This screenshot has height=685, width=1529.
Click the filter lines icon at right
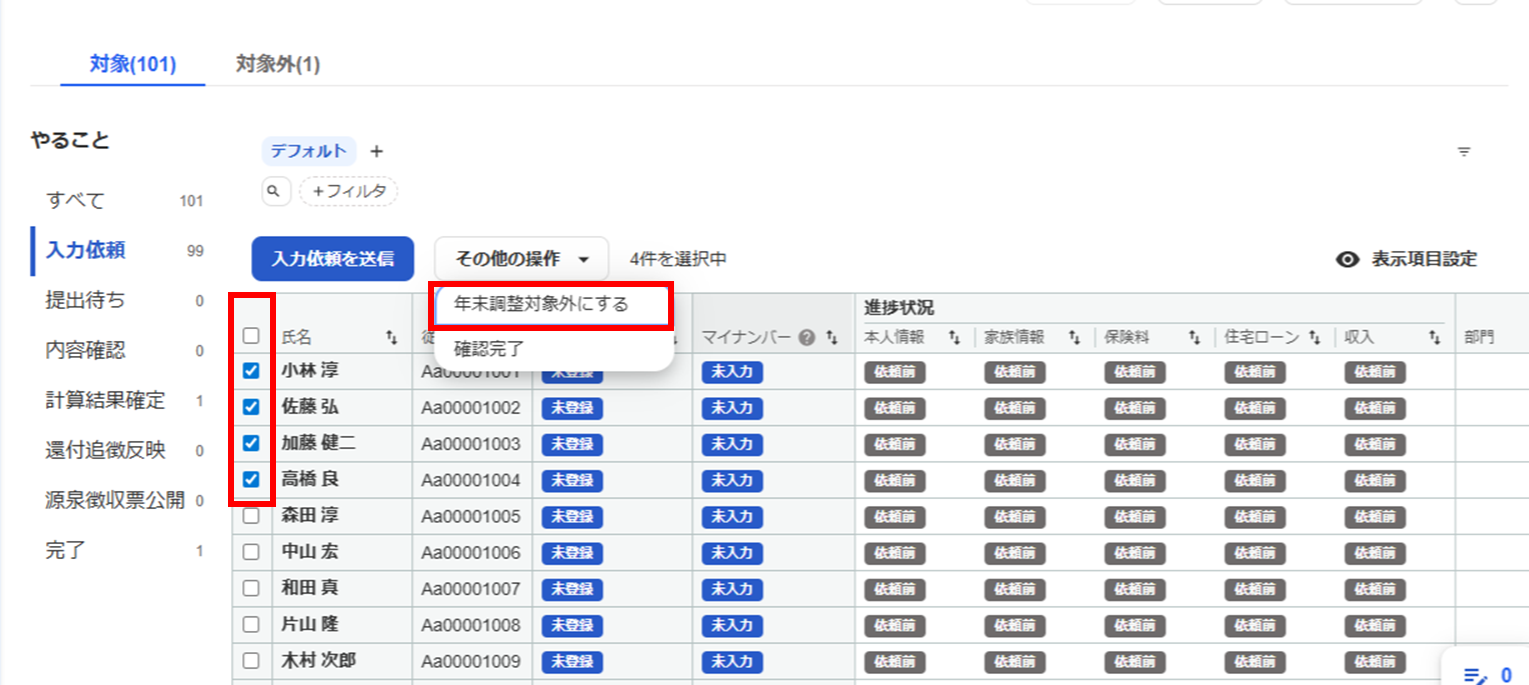click(x=1463, y=152)
